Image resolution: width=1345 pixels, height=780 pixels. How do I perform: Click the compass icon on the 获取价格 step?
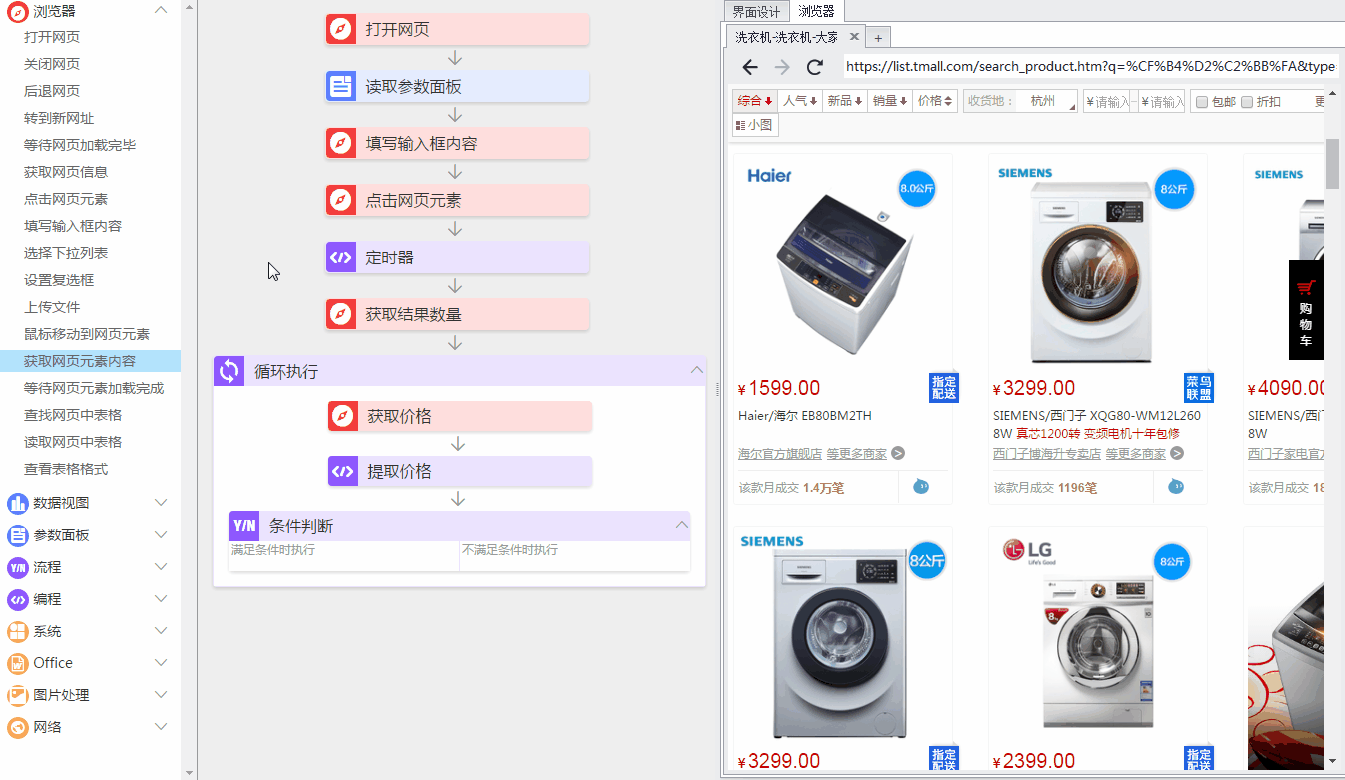tap(343, 416)
